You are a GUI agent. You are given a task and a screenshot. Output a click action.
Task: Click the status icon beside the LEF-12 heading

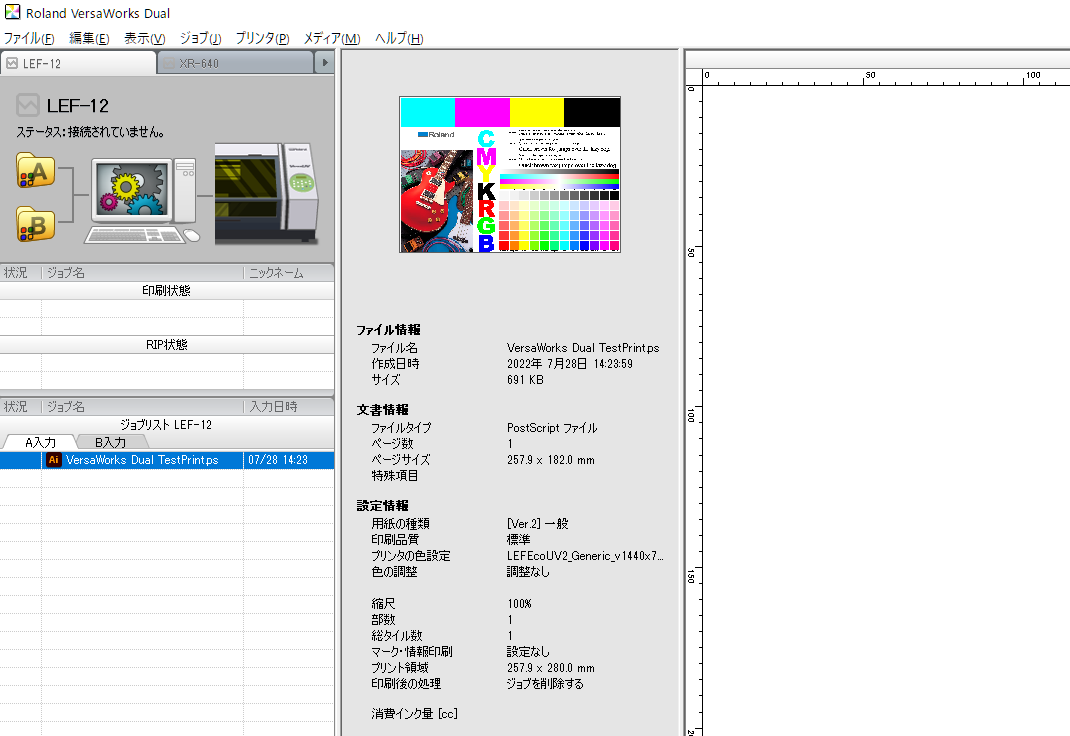coord(28,105)
